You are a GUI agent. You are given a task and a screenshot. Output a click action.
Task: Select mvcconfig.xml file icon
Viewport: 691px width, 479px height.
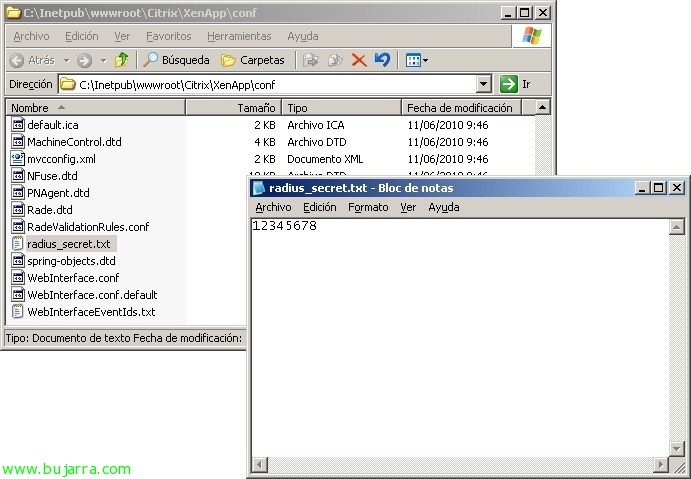tap(17, 159)
